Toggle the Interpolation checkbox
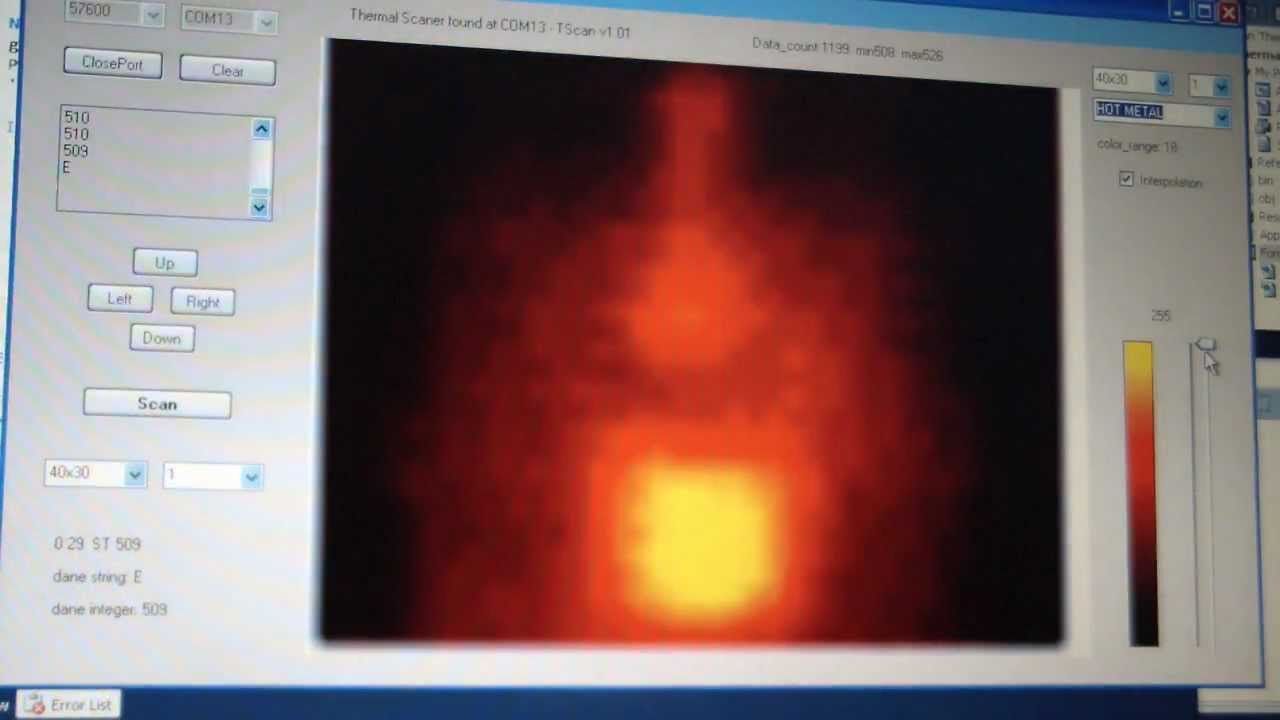1280x720 pixels. (1127, 179)
